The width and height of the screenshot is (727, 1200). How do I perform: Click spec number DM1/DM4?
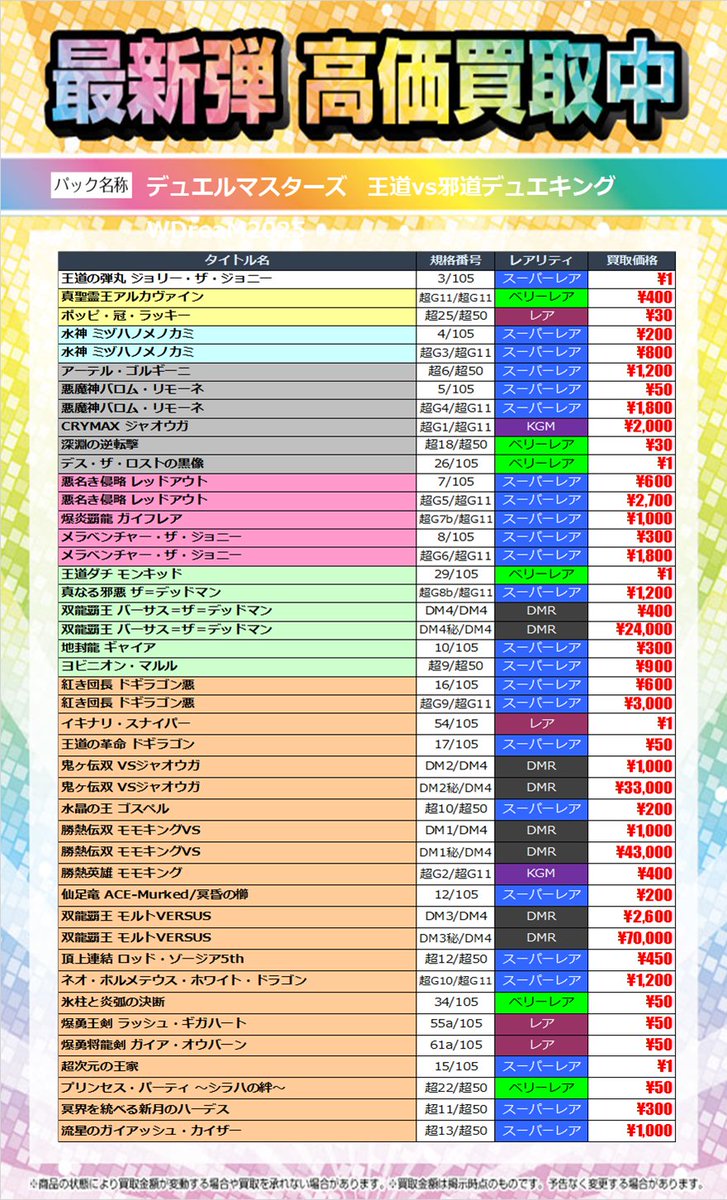pos(455,830)
